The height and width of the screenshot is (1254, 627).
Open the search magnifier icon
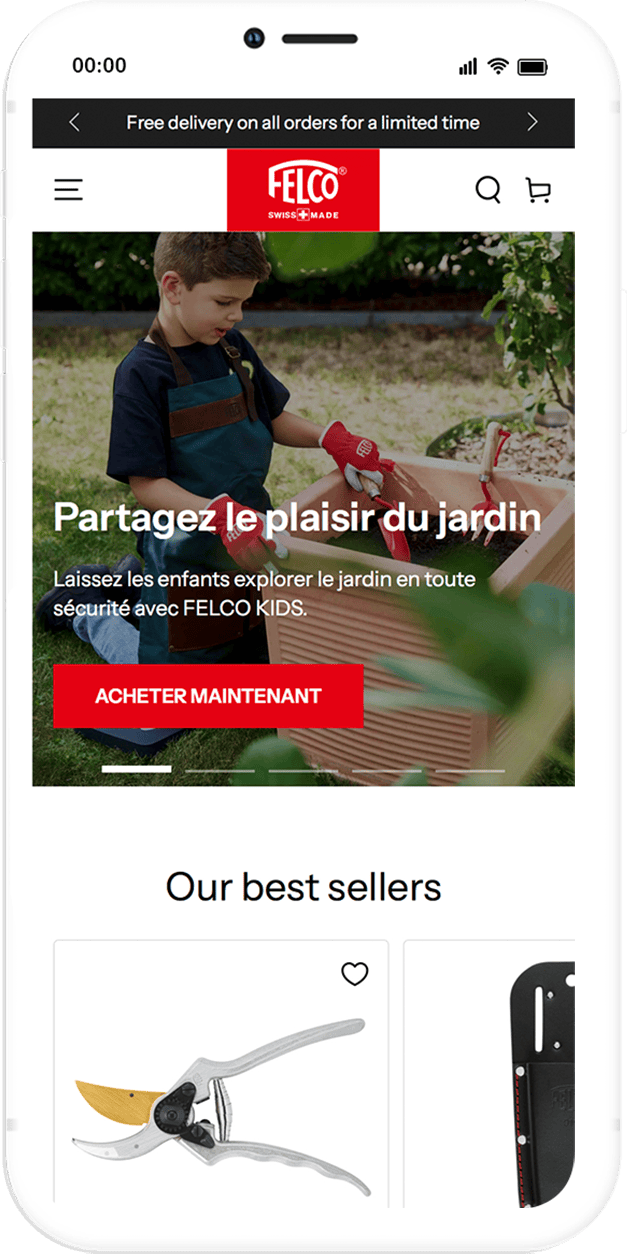tap(487, 189)
